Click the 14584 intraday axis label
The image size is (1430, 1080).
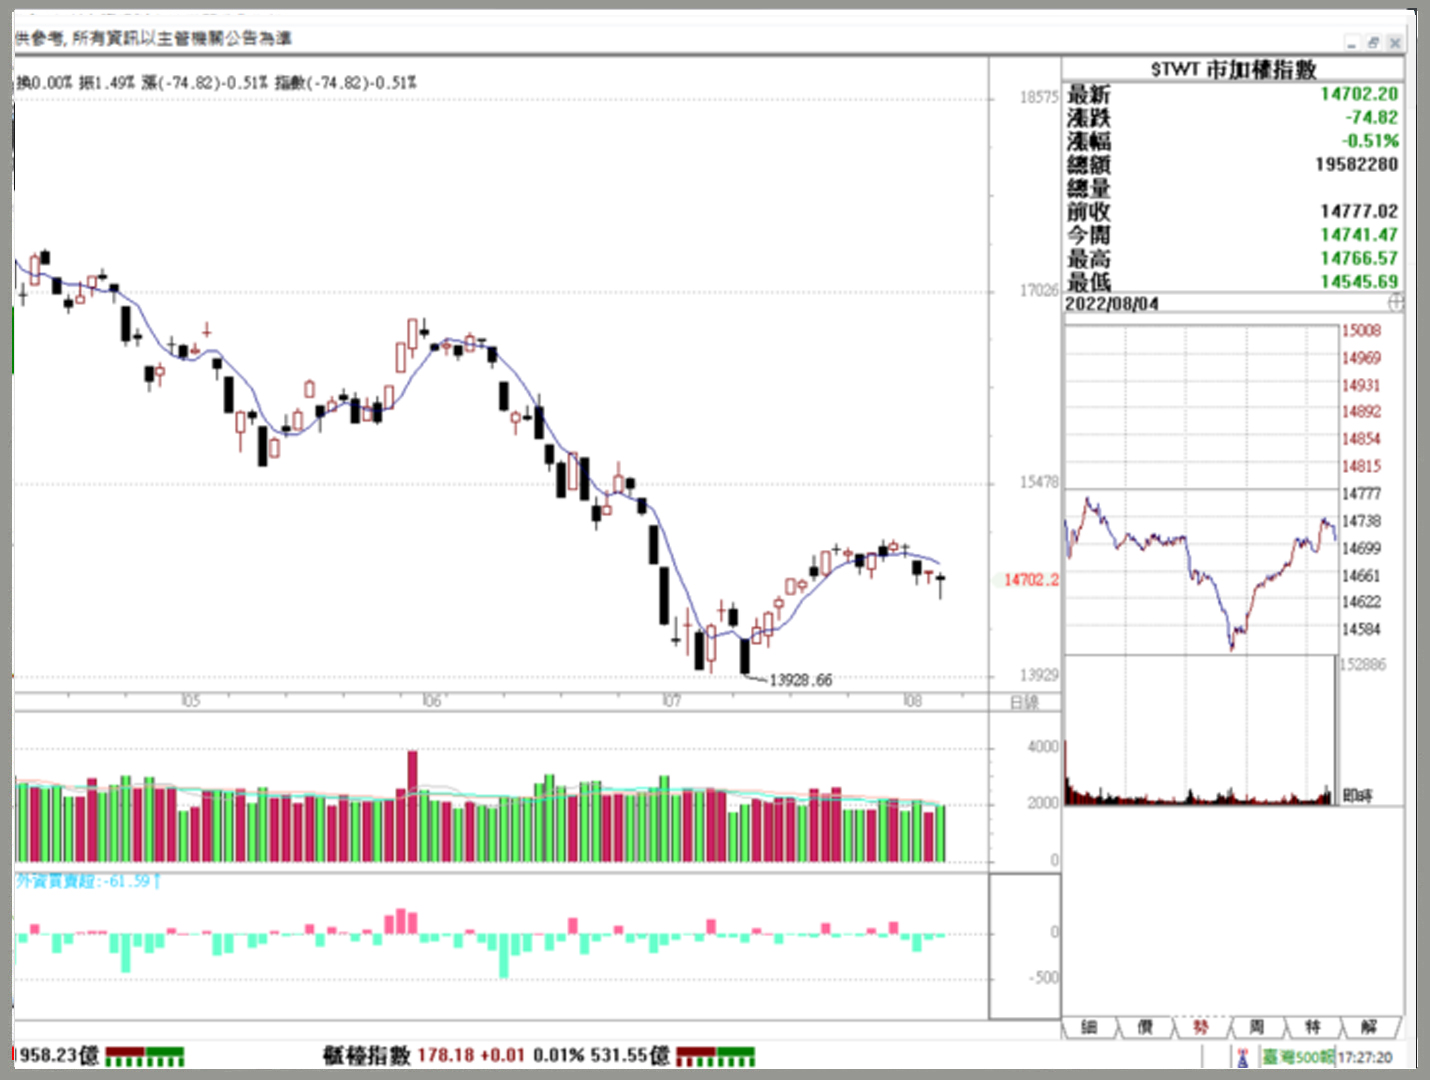(x=1361, y=629)
